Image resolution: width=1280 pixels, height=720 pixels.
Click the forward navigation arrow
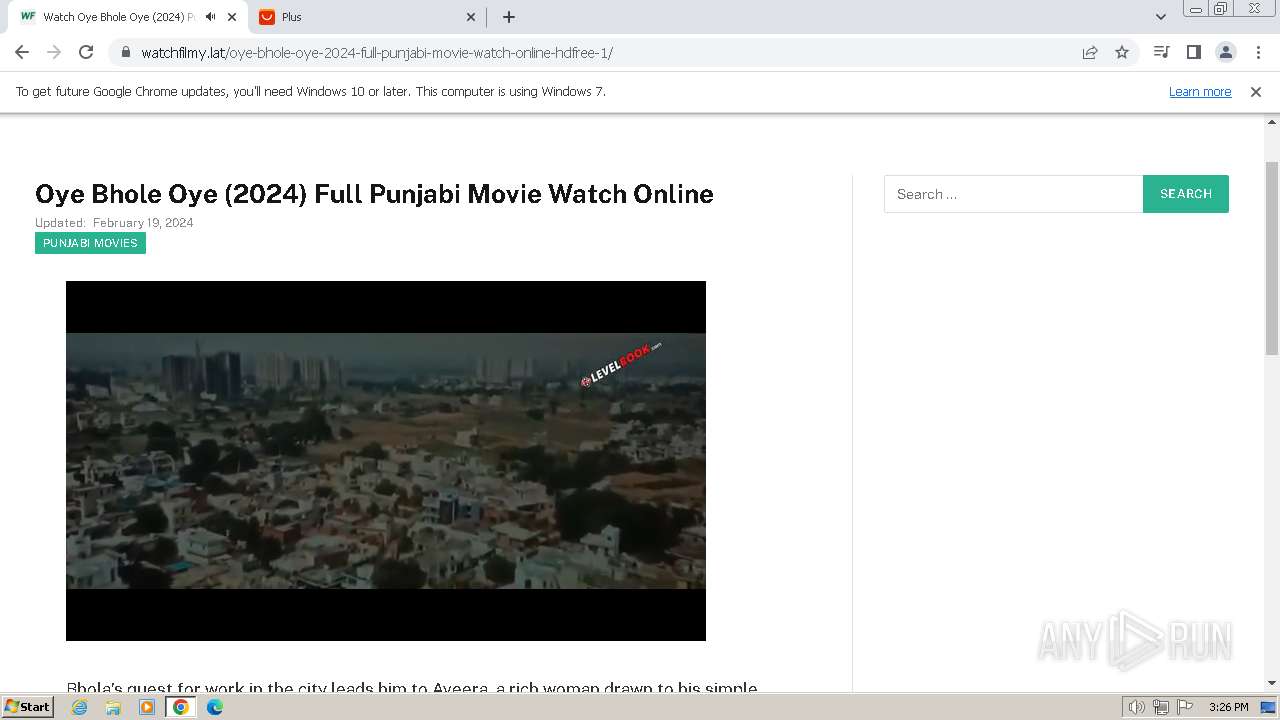54,52
